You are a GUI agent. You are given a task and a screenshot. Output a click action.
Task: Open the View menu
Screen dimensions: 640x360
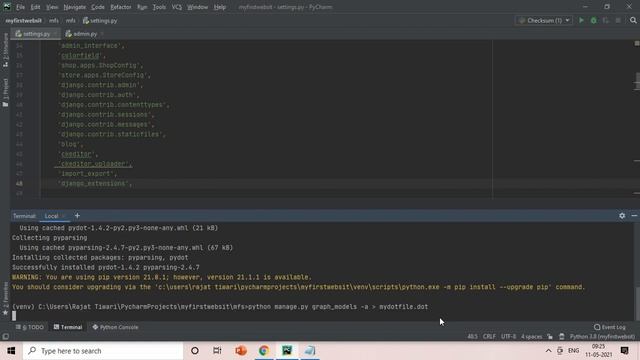tap(52, 7)
